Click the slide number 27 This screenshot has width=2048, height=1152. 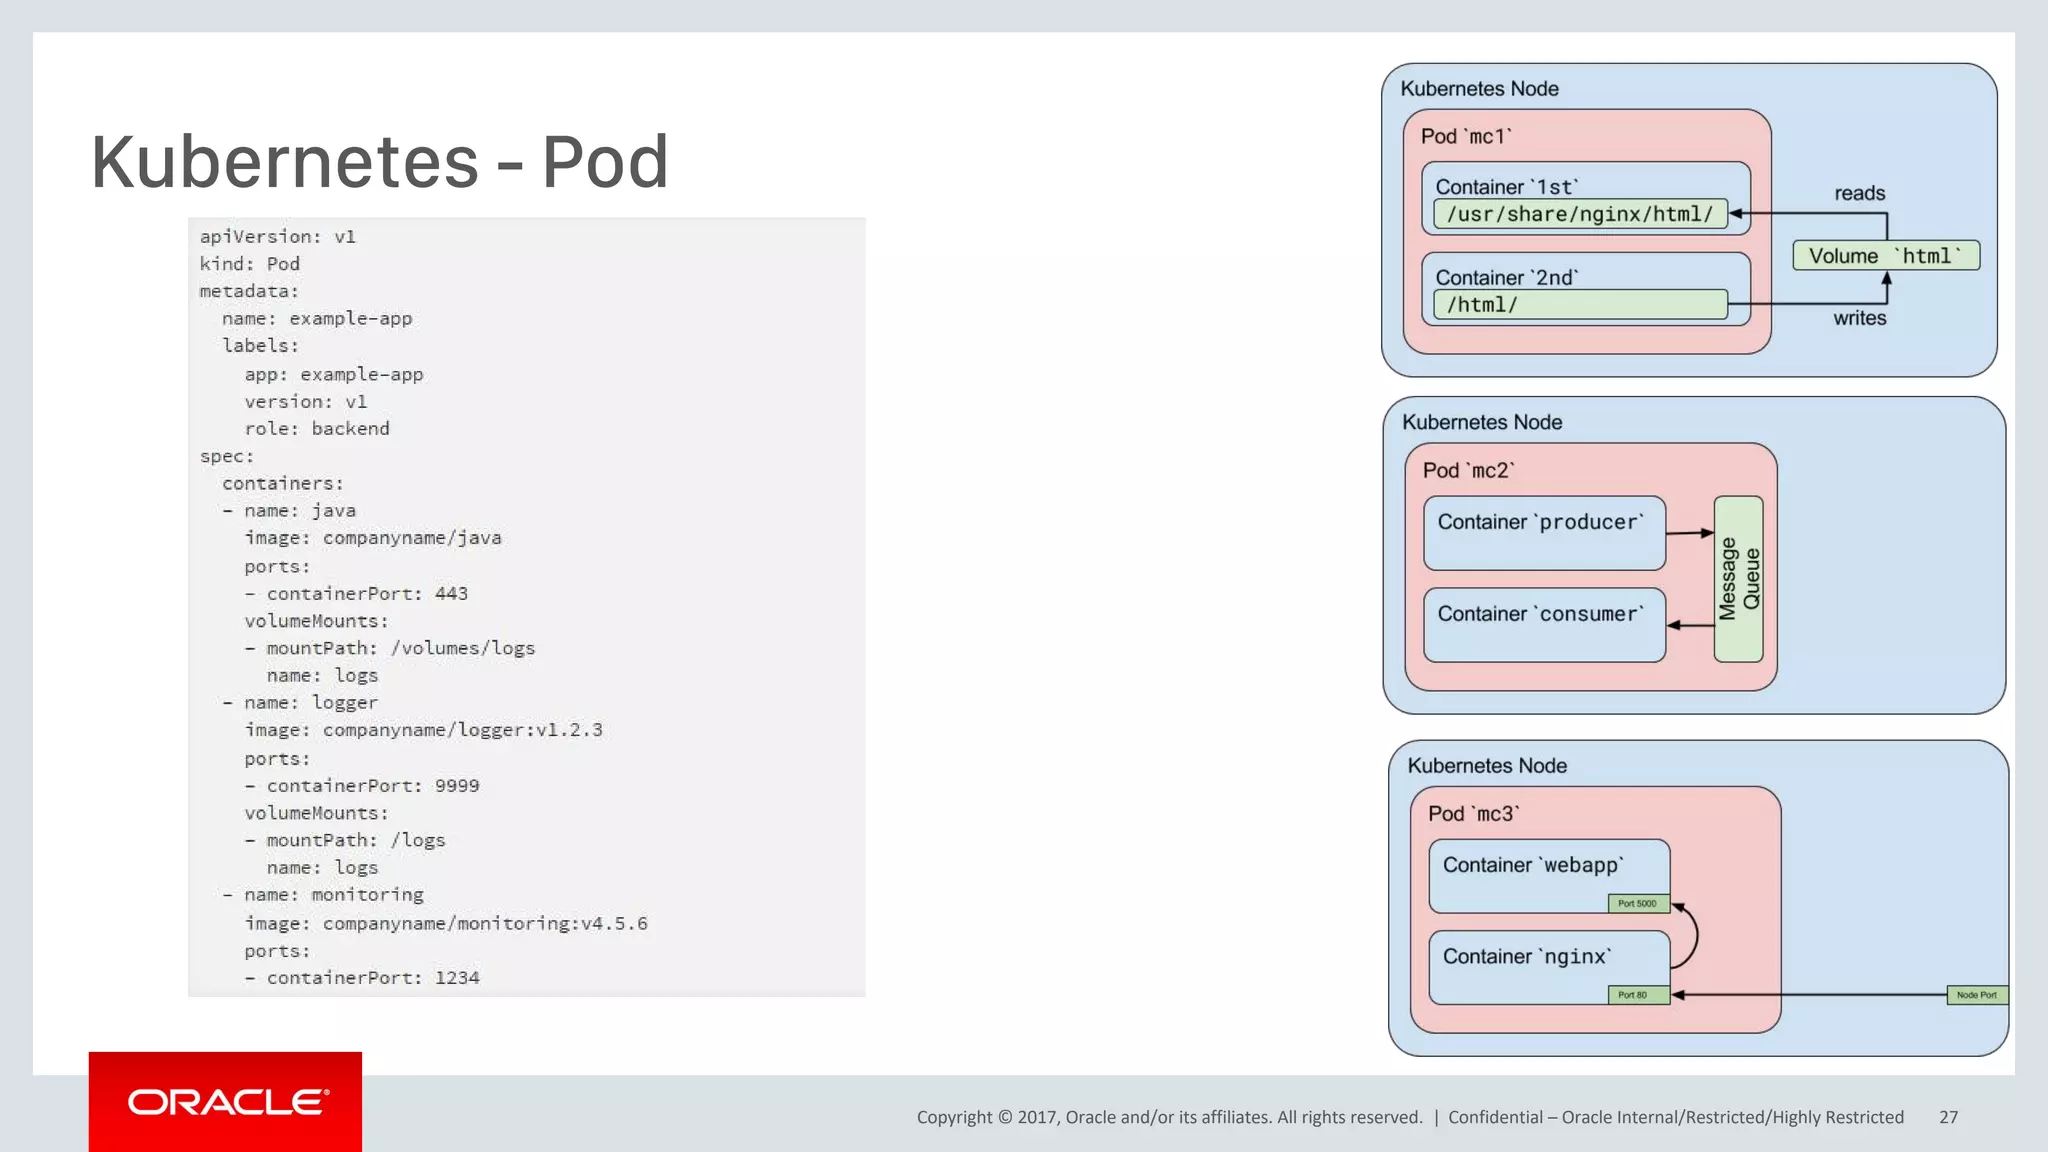(x=1948, y=1117)
